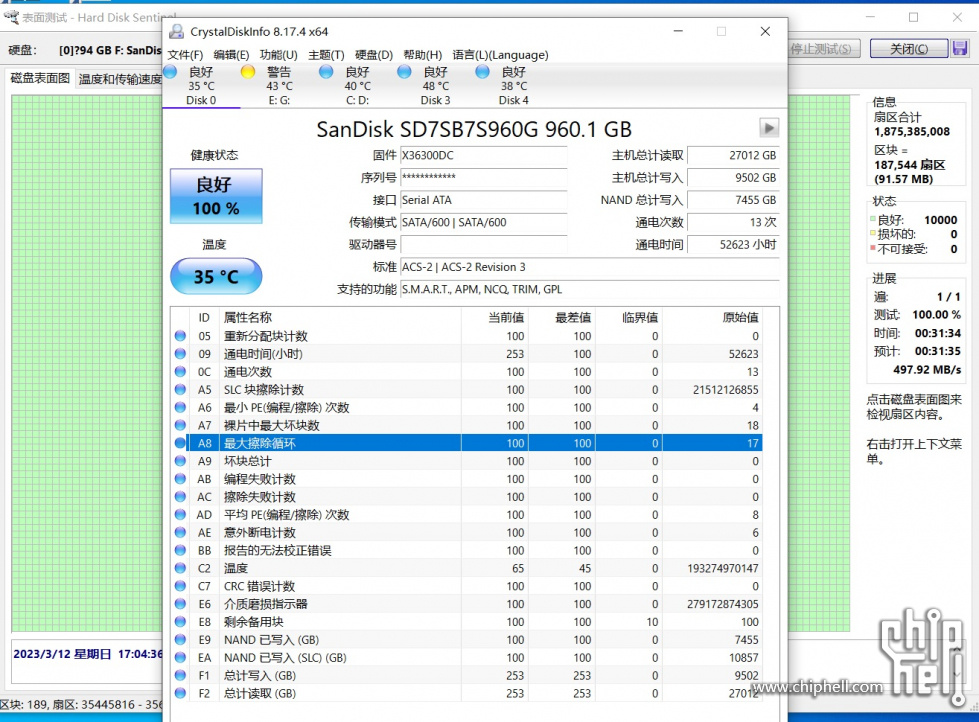The height and width of the screenshot is (722, 979).
Task: Select the Disk 0 drive tab
Action: tap(201, 86)
